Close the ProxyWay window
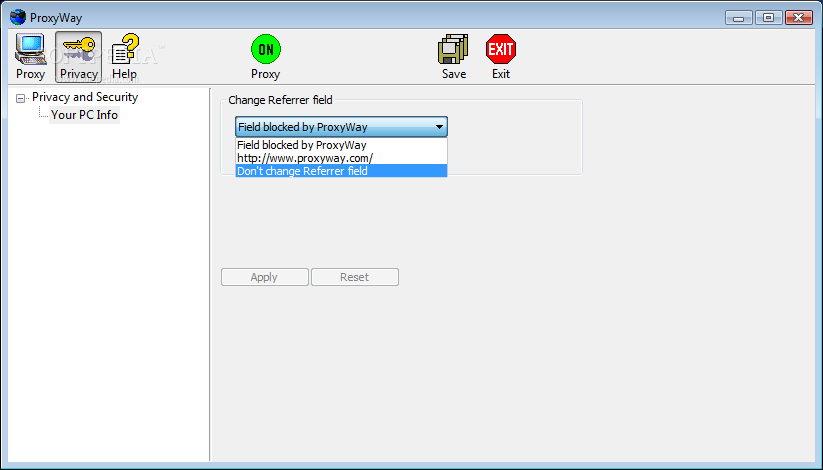The image size is (823, 470). pyautogui.click(x=799, y=18)
